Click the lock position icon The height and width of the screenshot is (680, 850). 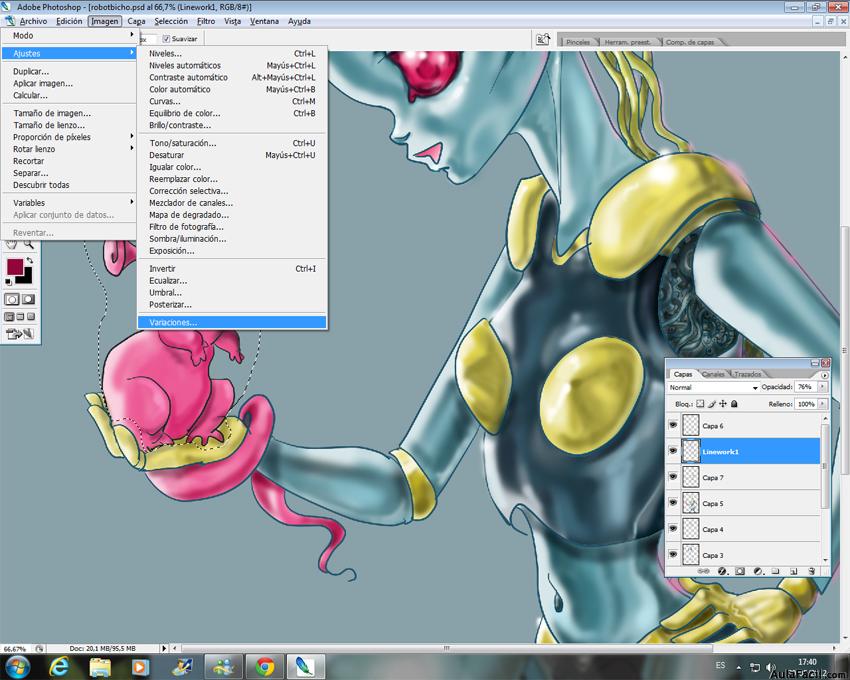[723, 404]
